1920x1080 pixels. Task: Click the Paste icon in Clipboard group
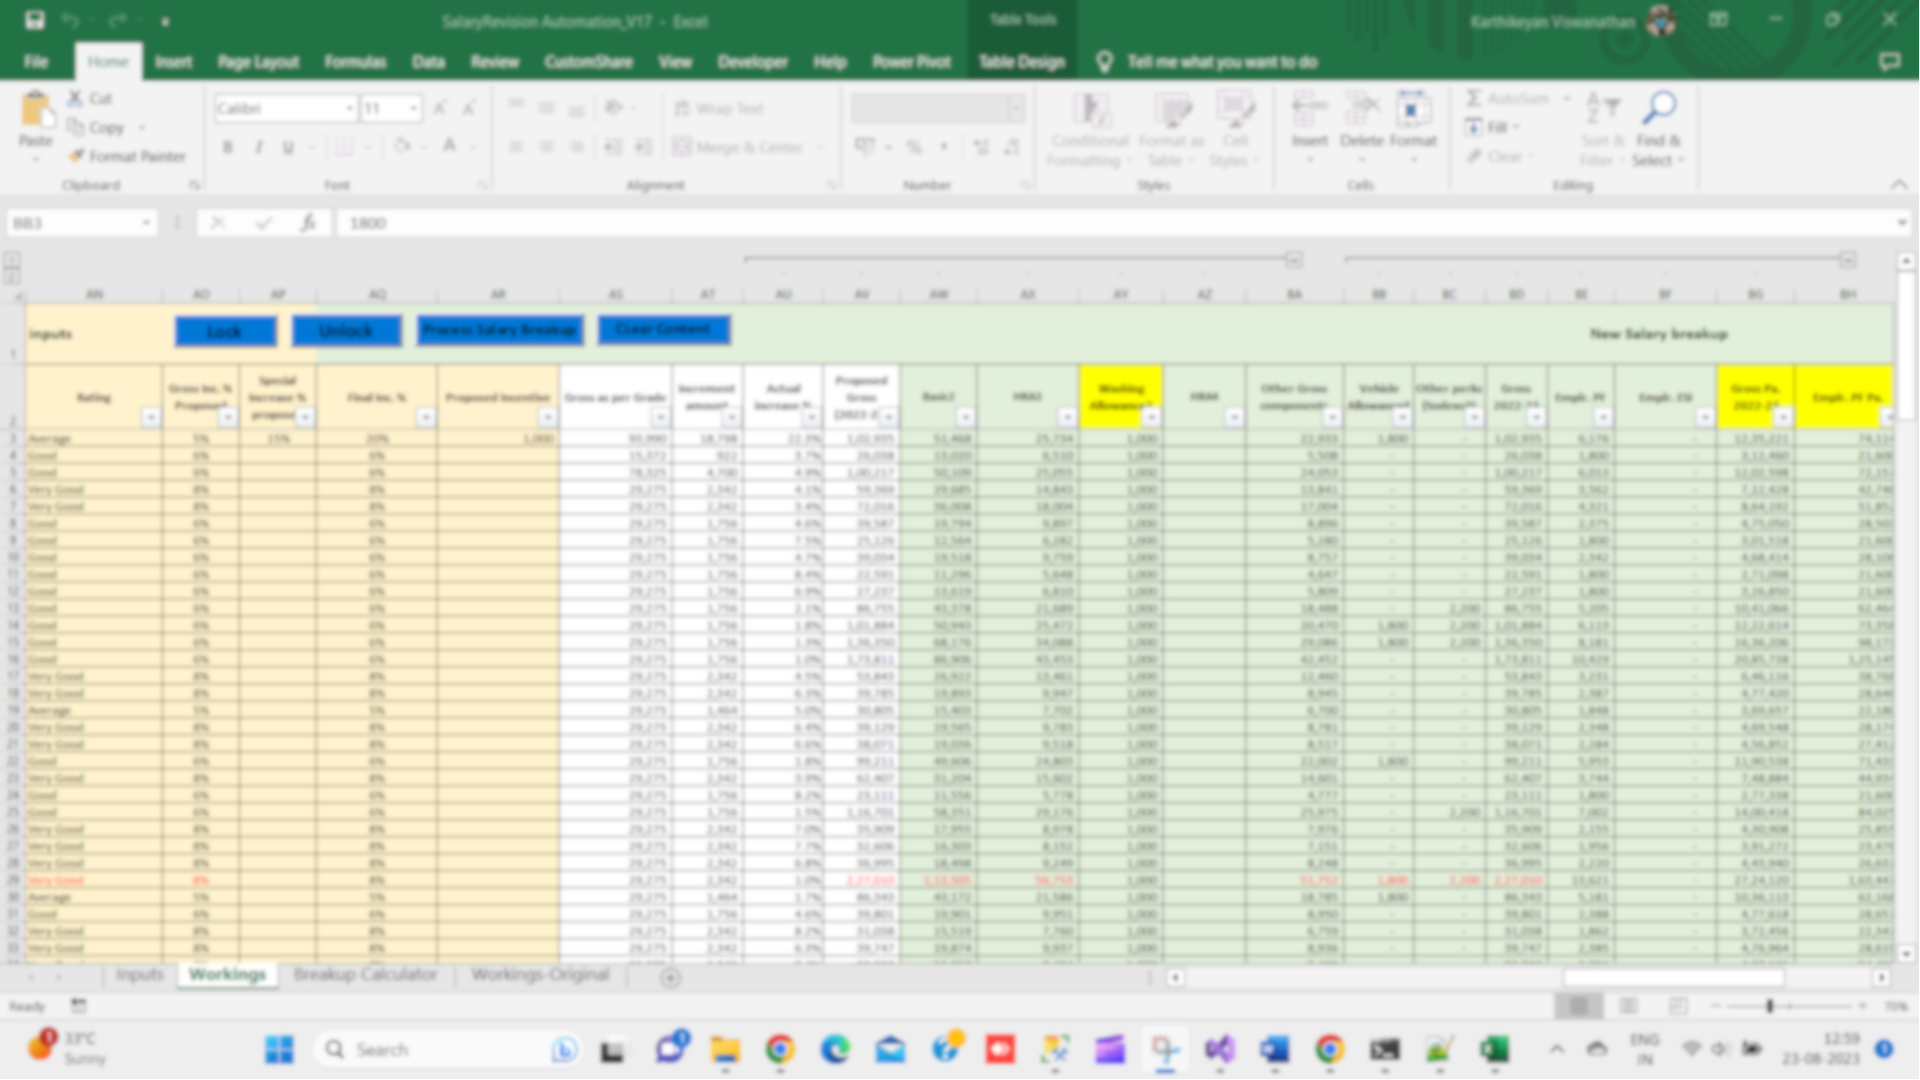pyautogui.click(x=35, y=110)
